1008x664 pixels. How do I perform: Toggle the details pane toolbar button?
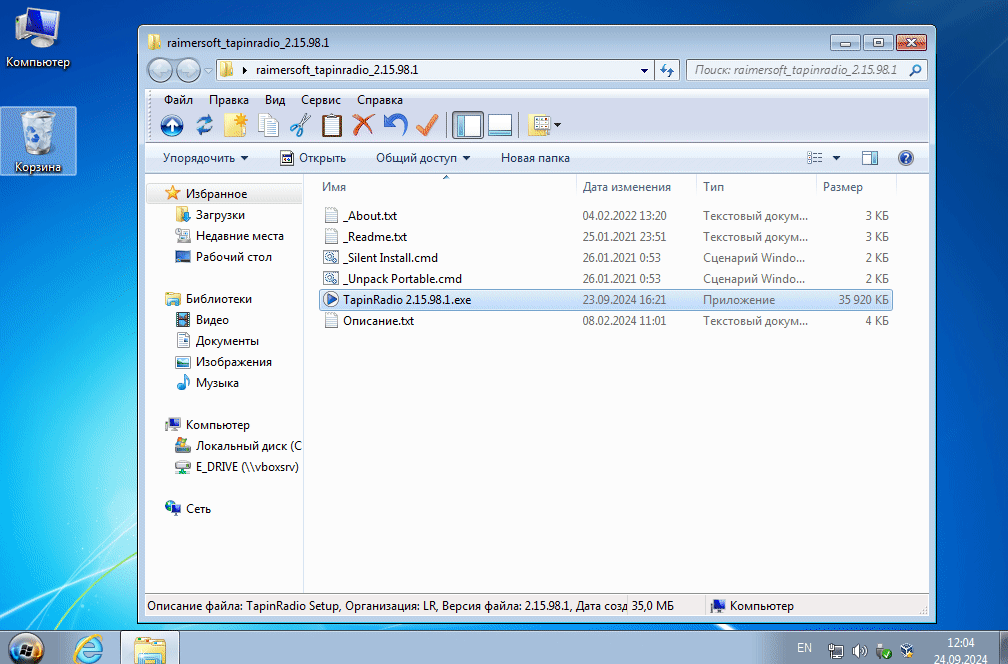pos(500,125)
